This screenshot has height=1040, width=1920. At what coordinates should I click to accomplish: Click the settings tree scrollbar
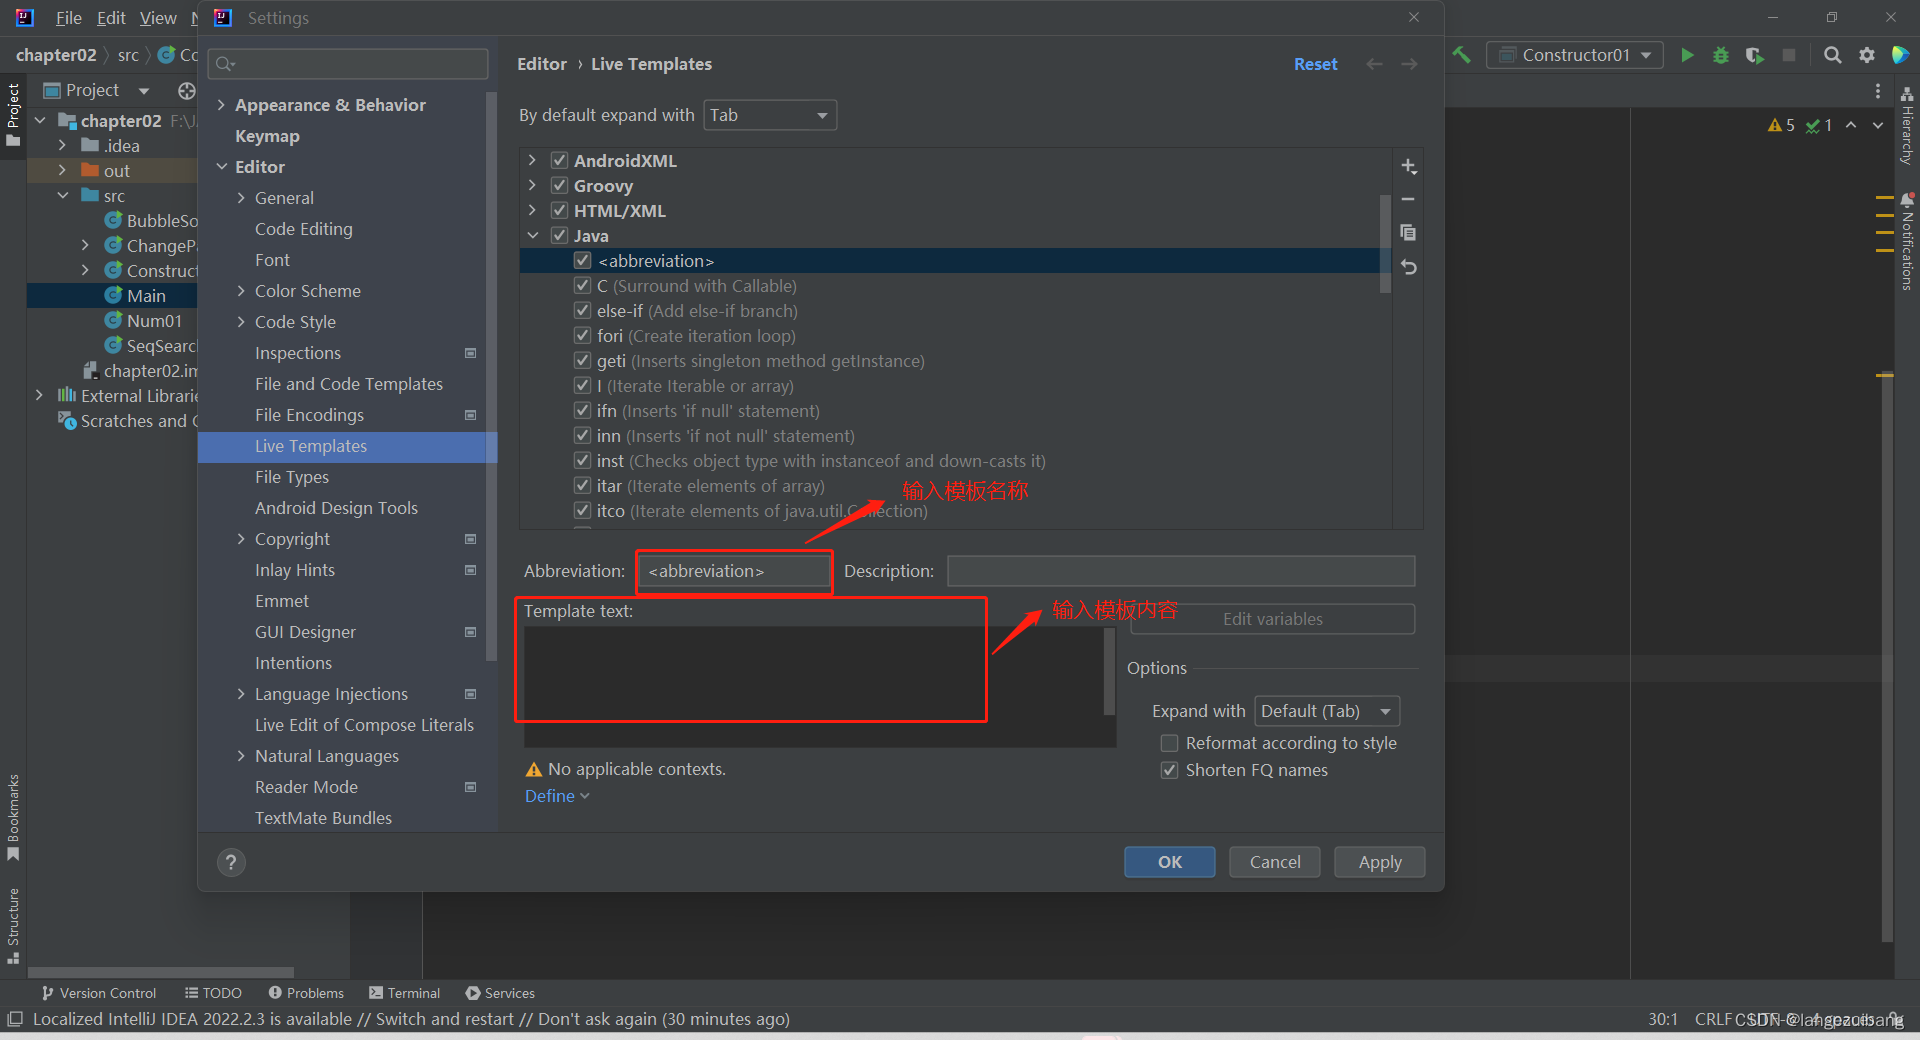tap(491, 376)
